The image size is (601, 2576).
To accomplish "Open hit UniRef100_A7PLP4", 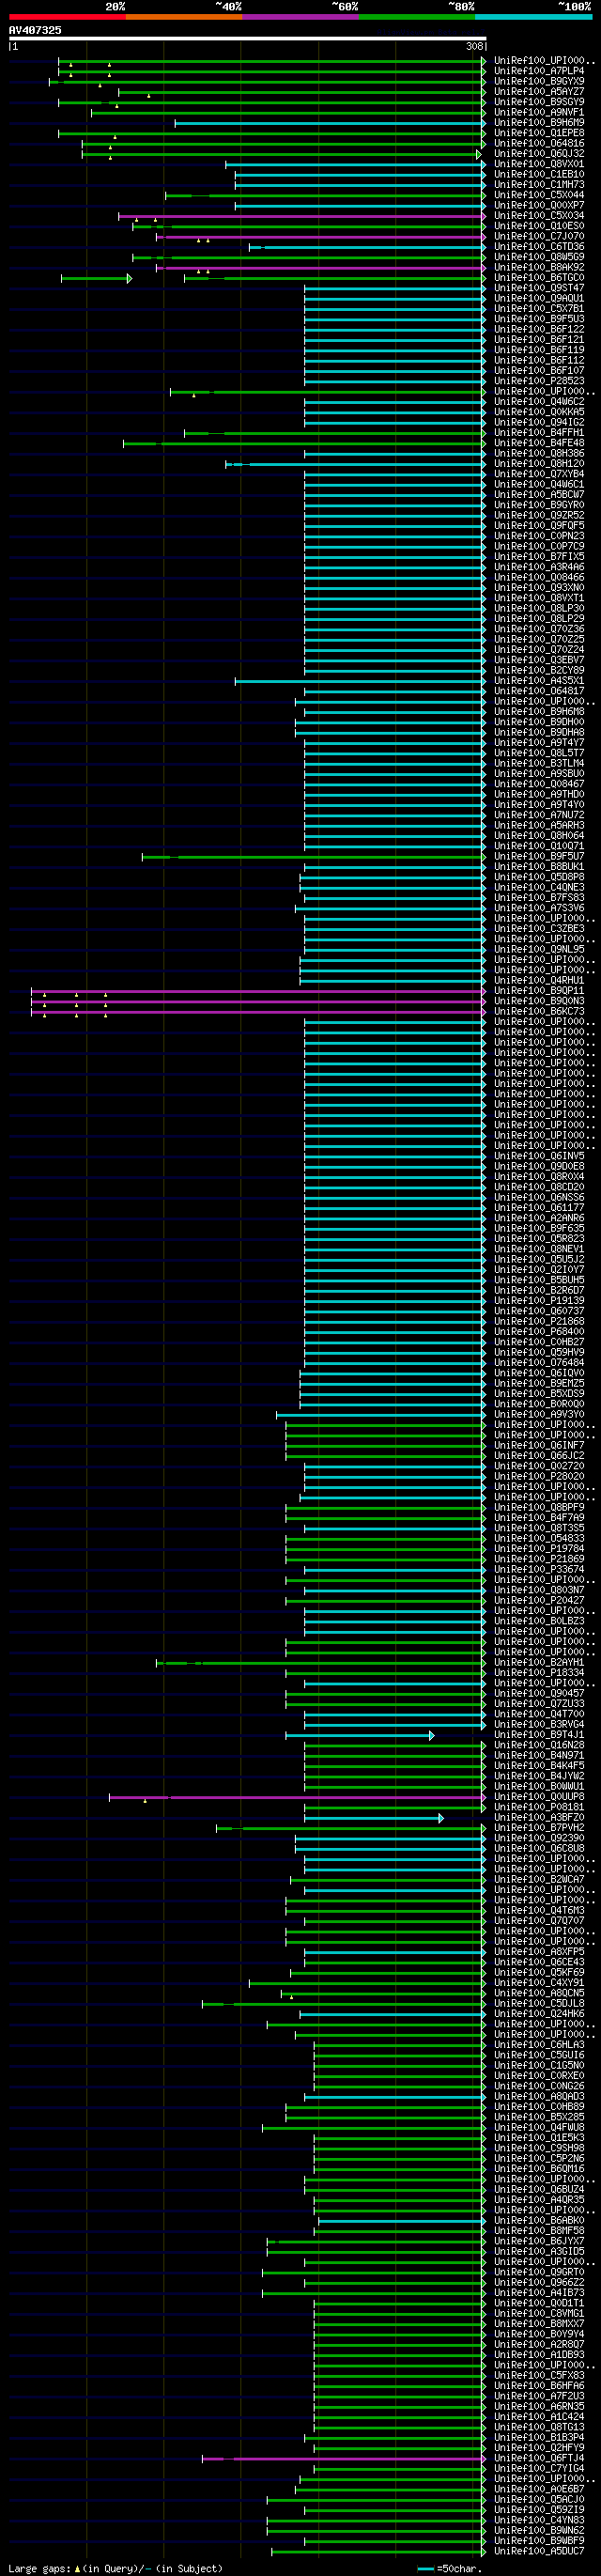I will (539, 72).
